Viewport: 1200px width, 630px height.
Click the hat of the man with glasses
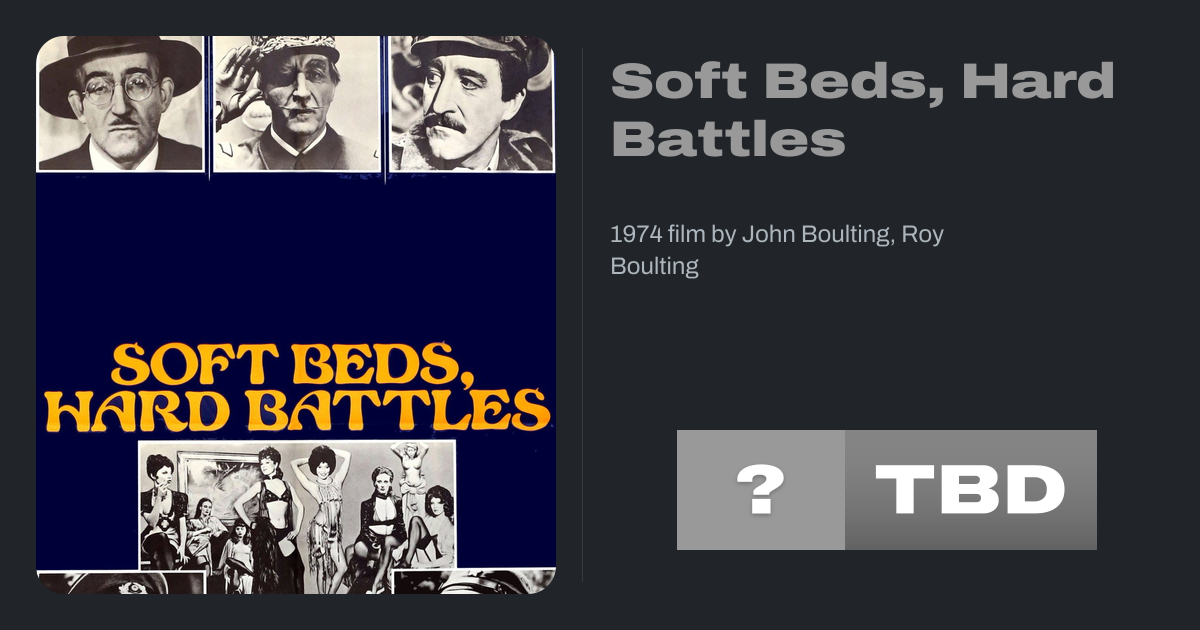click(120, 58)
